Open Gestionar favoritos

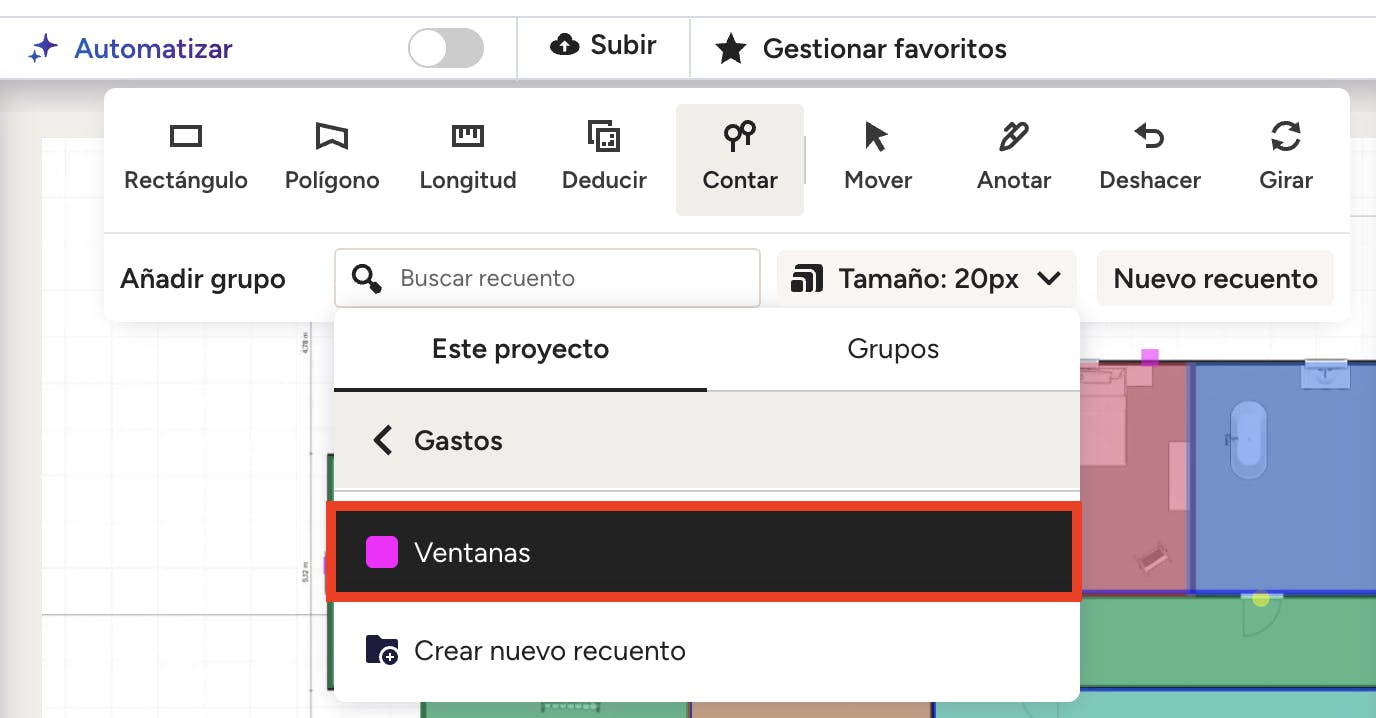861,48
